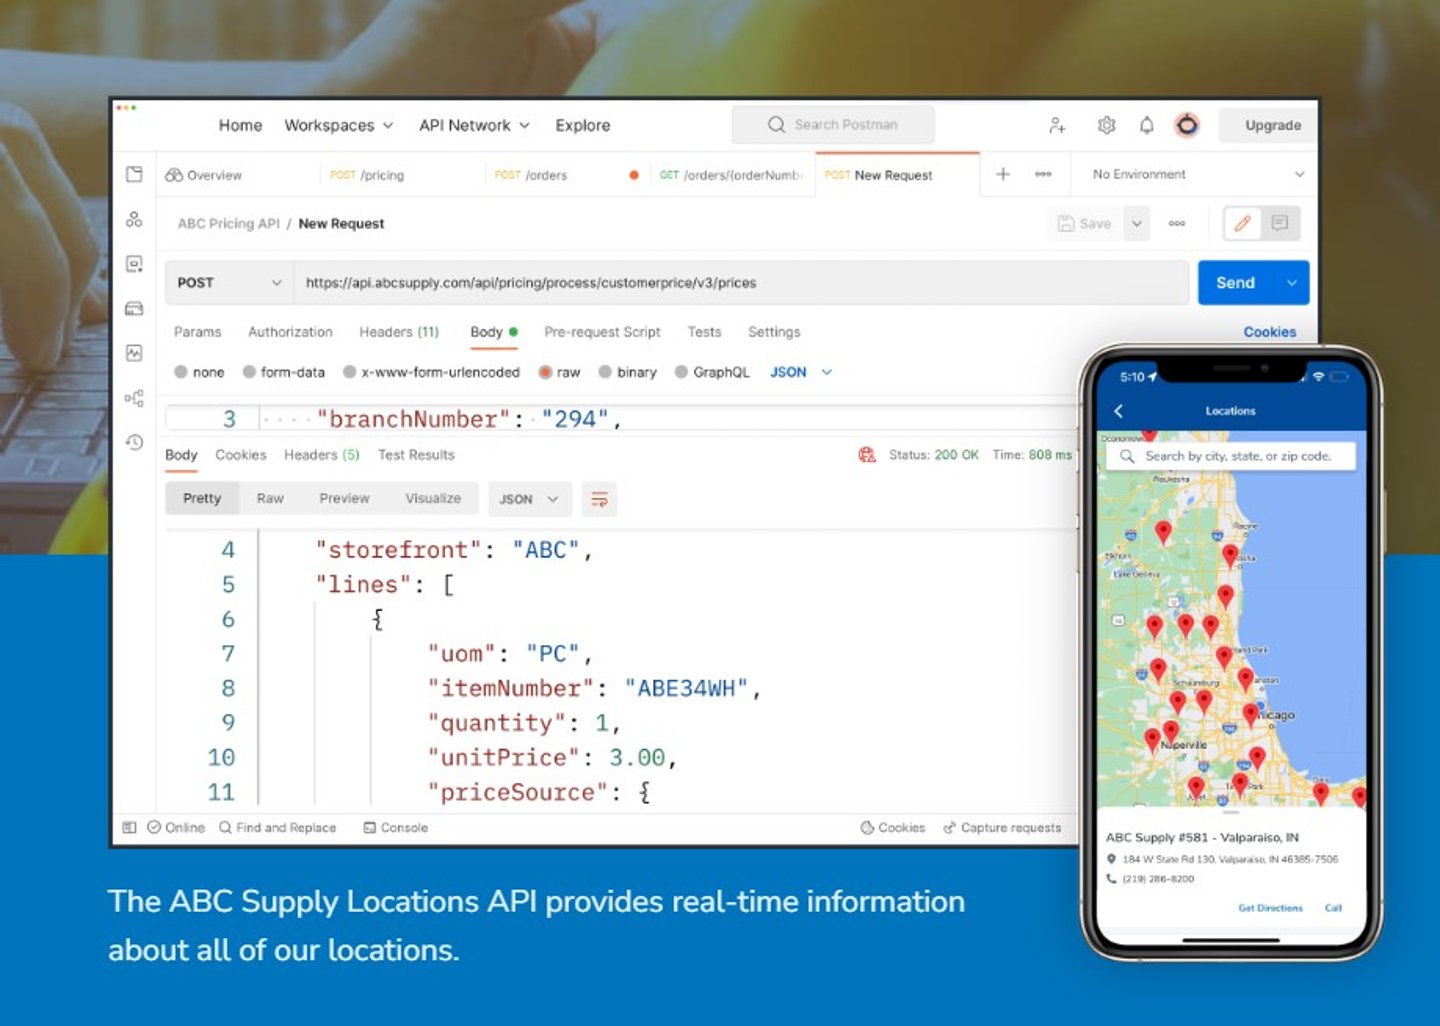The height and width of the screenshot is (1026, 1440).
Task: Click the Upgrade button
Action: click(1272, 125)
